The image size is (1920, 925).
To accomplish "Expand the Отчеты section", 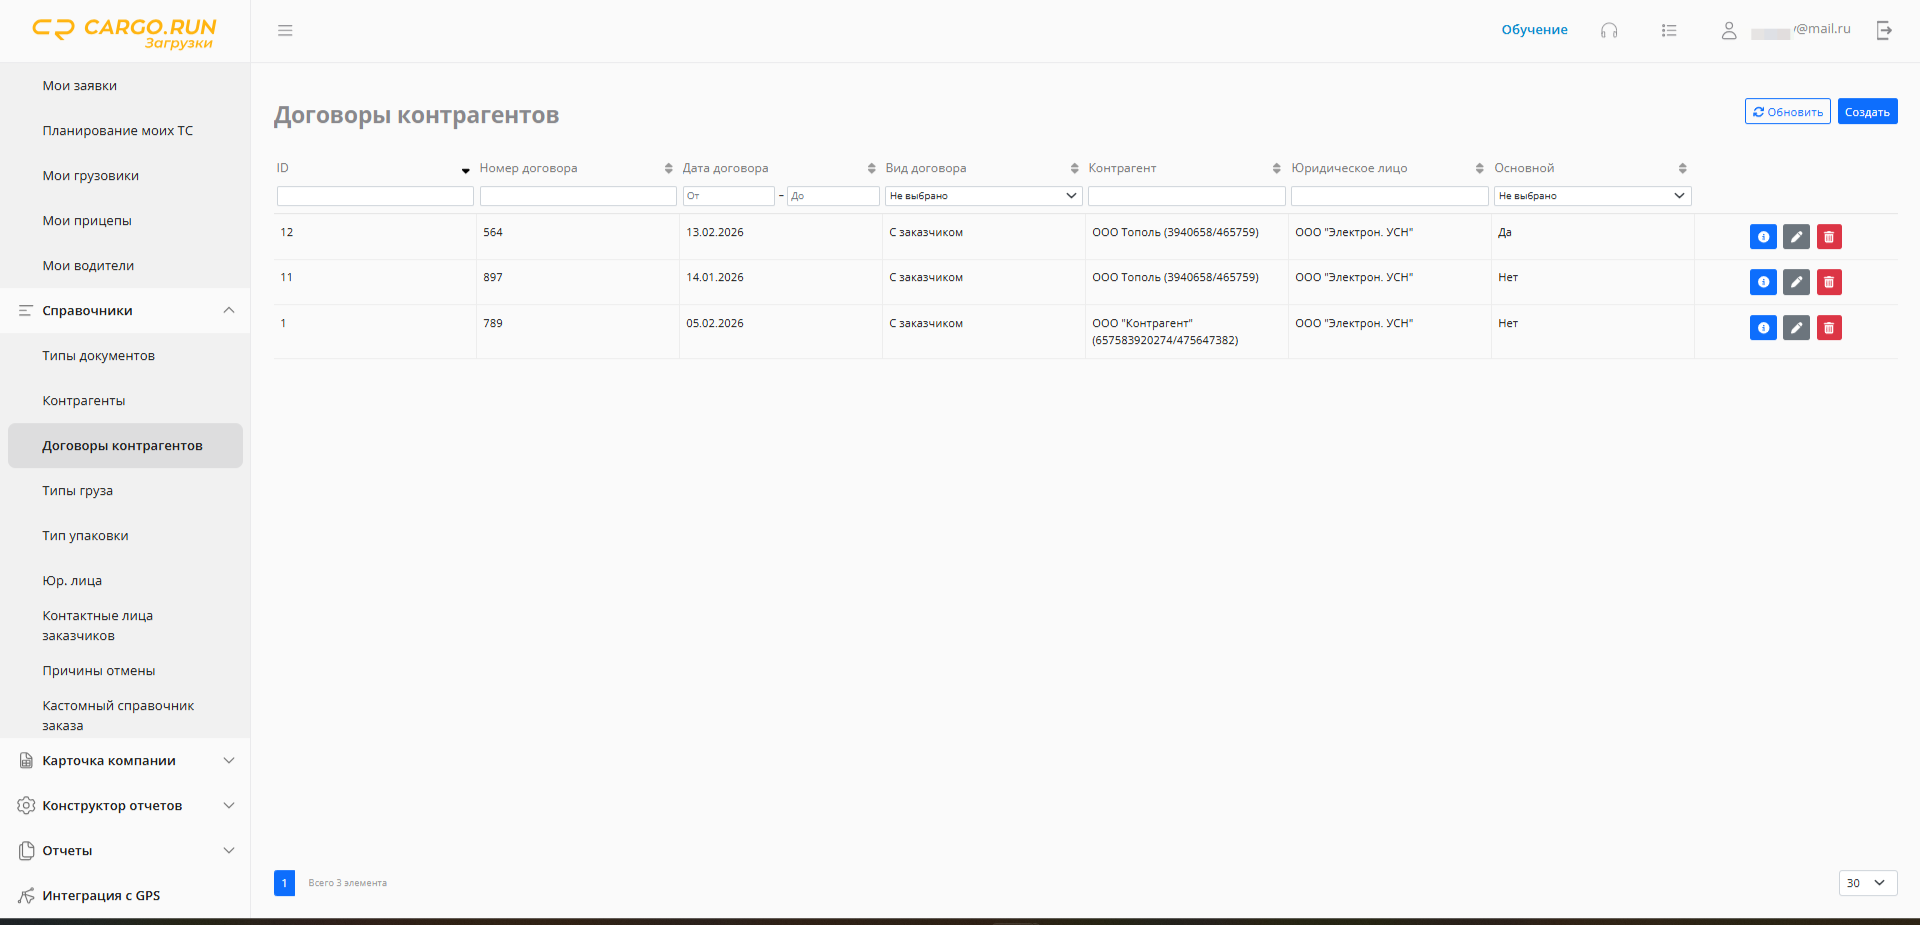I will [125, 851].
